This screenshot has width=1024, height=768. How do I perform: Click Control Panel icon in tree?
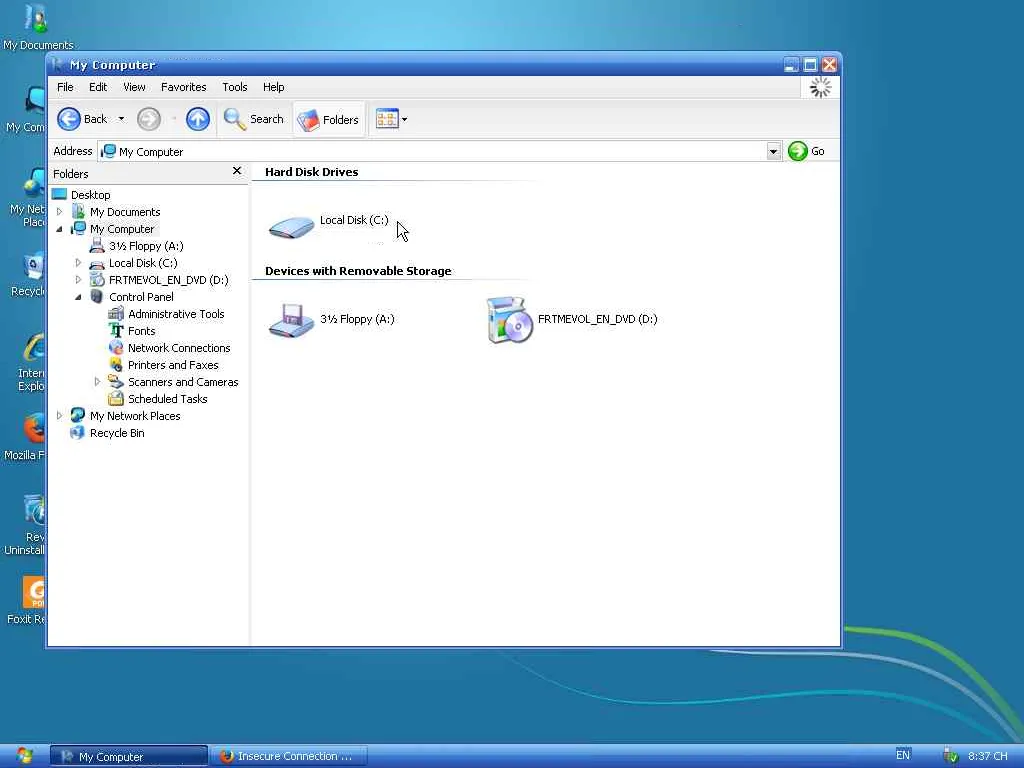pyautogui.click(x=97, y=296)
